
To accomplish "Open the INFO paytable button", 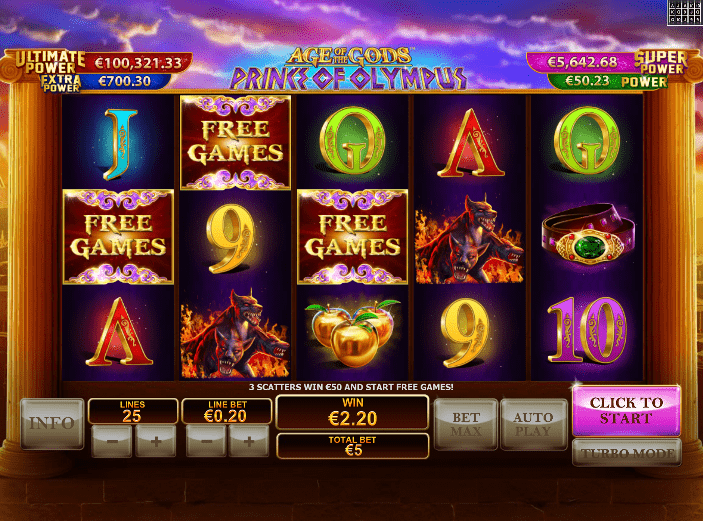I will [52, 424].
